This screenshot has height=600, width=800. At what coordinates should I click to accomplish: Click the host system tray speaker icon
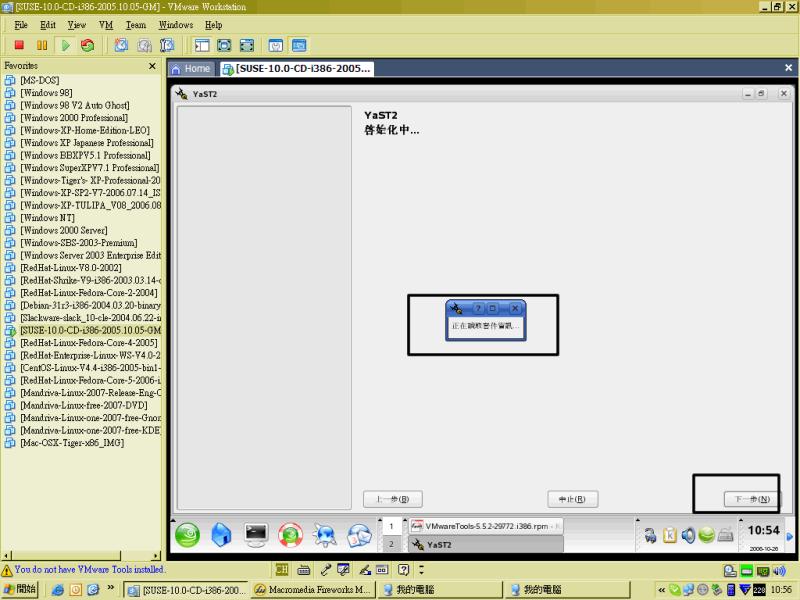pyautogui.click(x=779, y=570)
